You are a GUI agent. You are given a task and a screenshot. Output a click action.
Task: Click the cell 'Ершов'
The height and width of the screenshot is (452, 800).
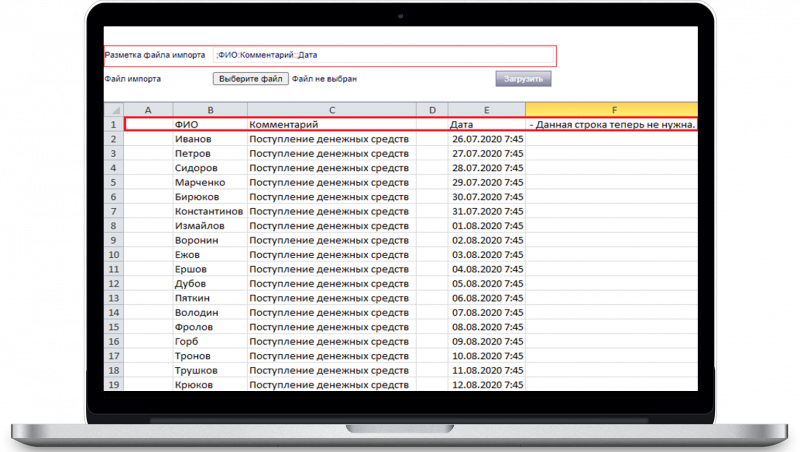coord(210,269)
